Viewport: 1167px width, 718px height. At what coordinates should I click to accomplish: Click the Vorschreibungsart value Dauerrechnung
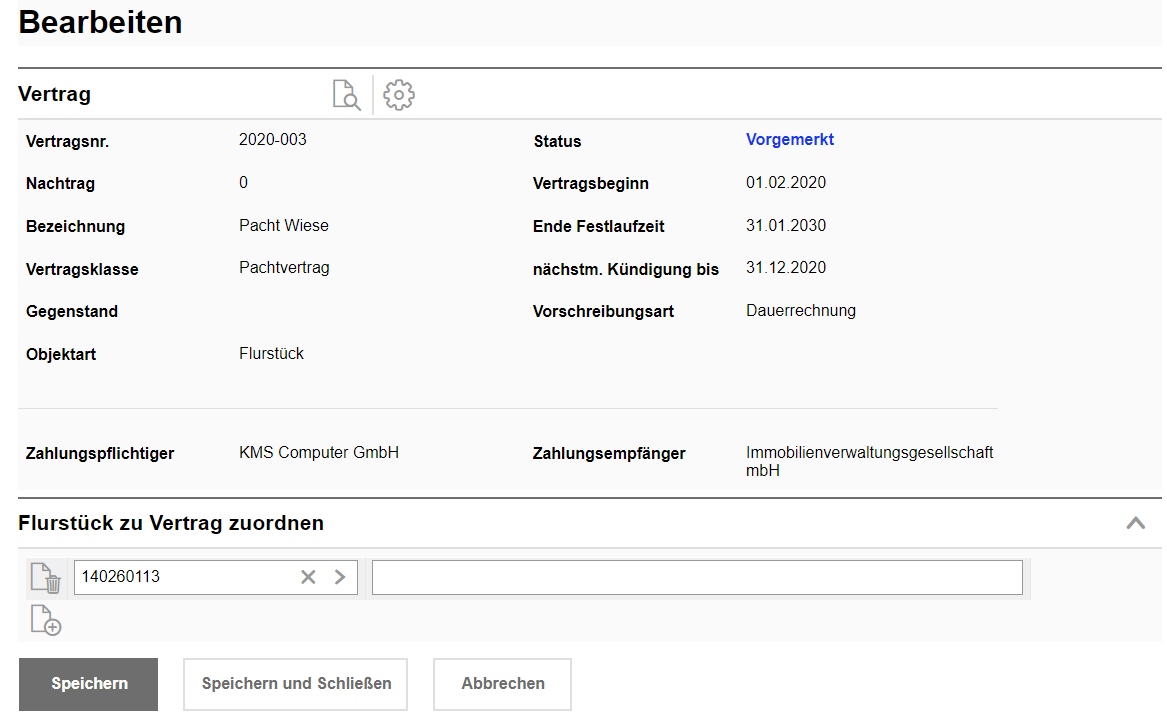click(x=800, y=310)
